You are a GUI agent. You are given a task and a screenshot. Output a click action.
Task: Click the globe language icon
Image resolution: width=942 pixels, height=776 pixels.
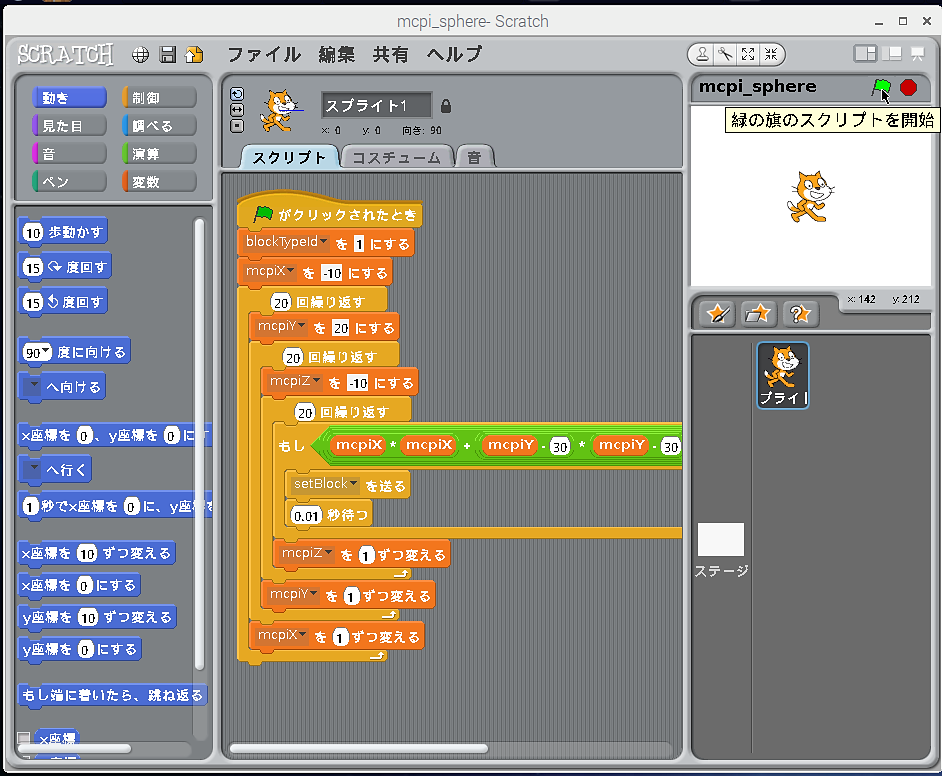click(x=141, y=54)
